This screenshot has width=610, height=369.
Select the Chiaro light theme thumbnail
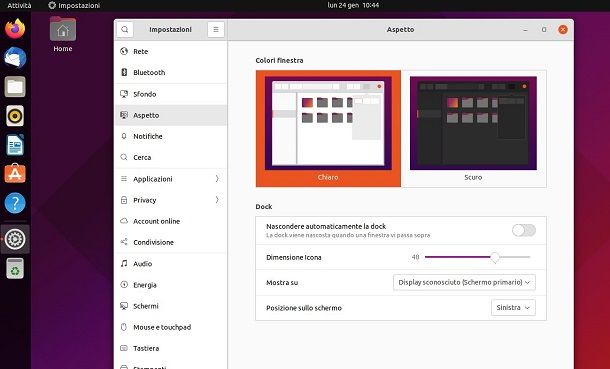pos(328,128)
